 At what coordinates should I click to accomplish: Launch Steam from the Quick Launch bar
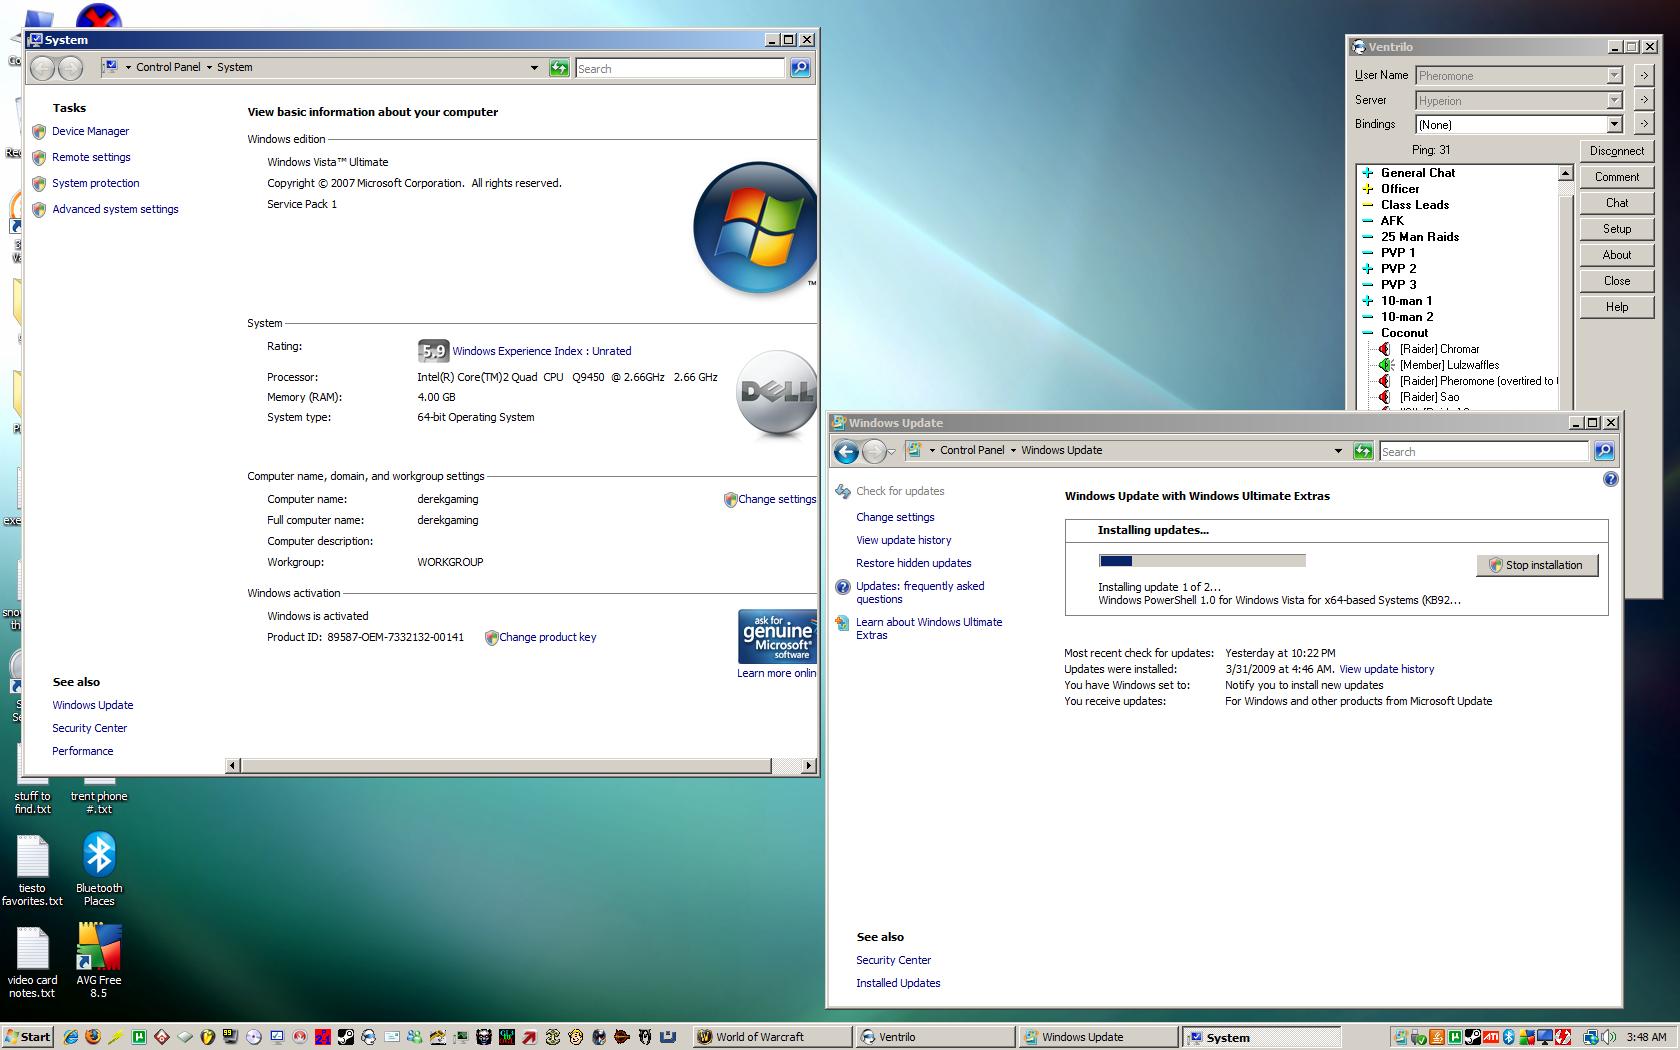click(345, 1037)
